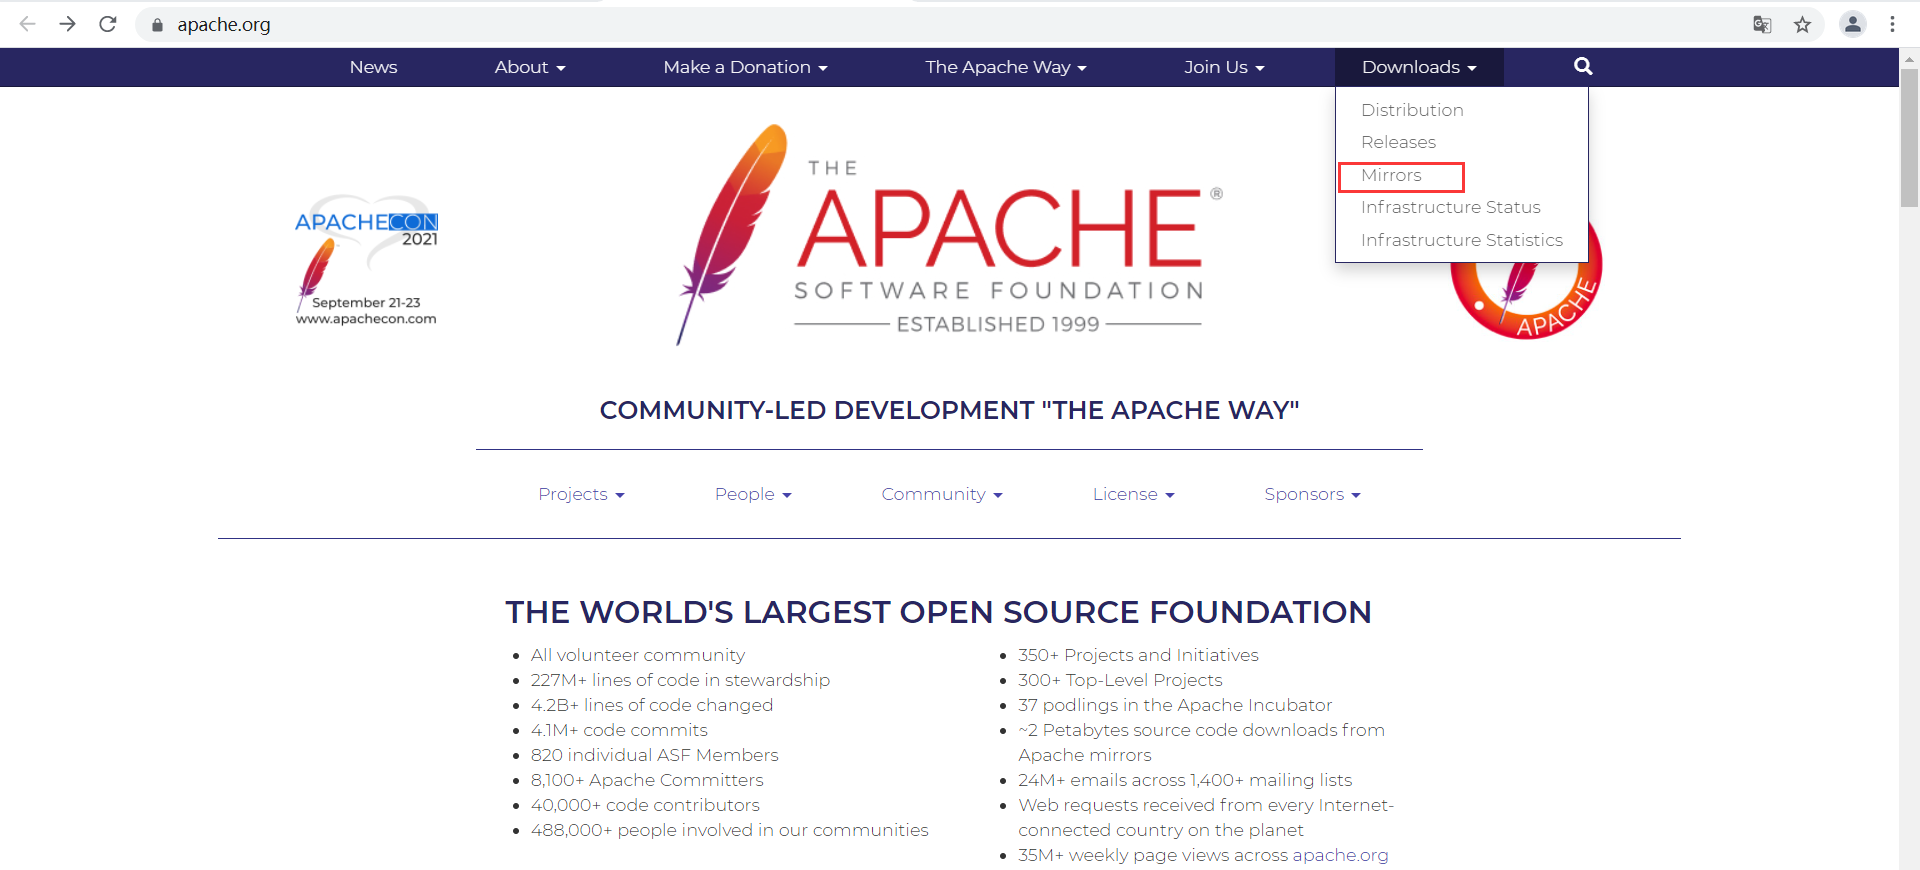Screen dimensions: 1920x870
Task: Bookmark this page with the star
Action: click(1802, 25)
